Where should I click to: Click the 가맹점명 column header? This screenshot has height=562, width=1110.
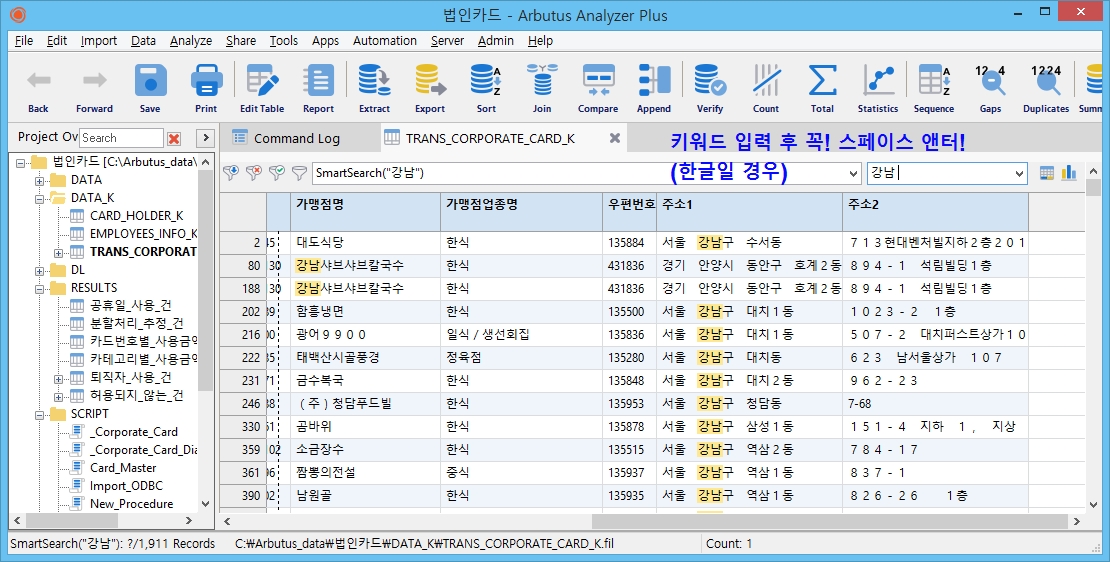pyautogui.click(x=365, y=211)
